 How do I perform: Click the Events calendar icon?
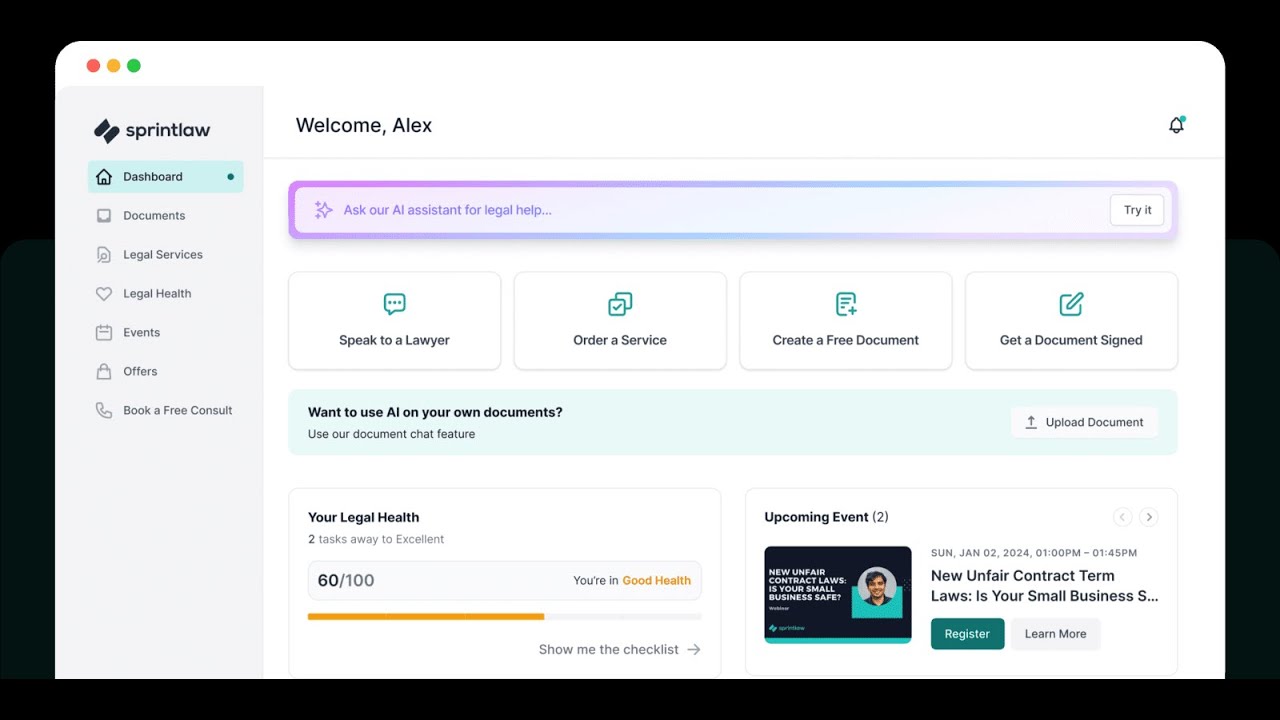coord(104,333)
